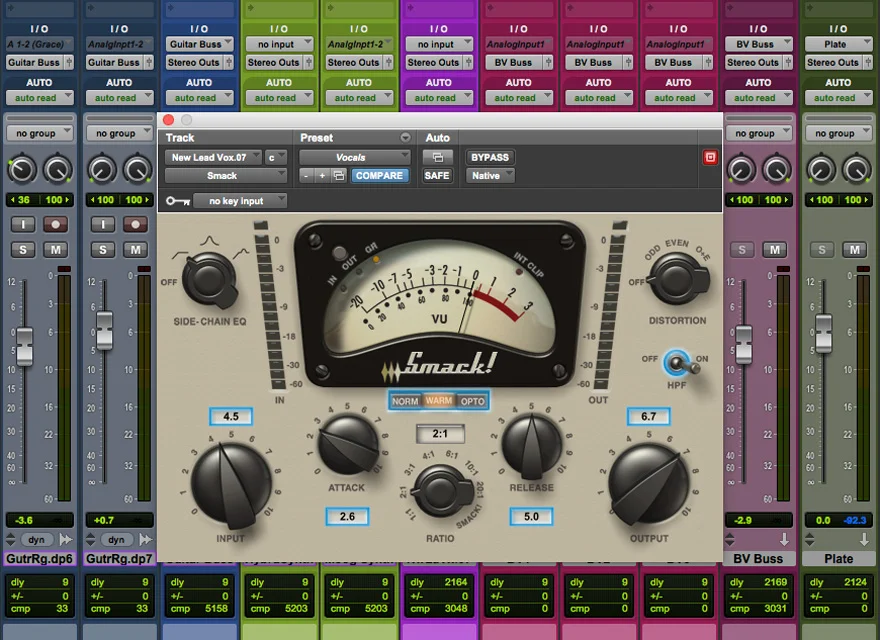Open the Native format dropdown
This screenshot has height=640, width=880.
(490, 176)
